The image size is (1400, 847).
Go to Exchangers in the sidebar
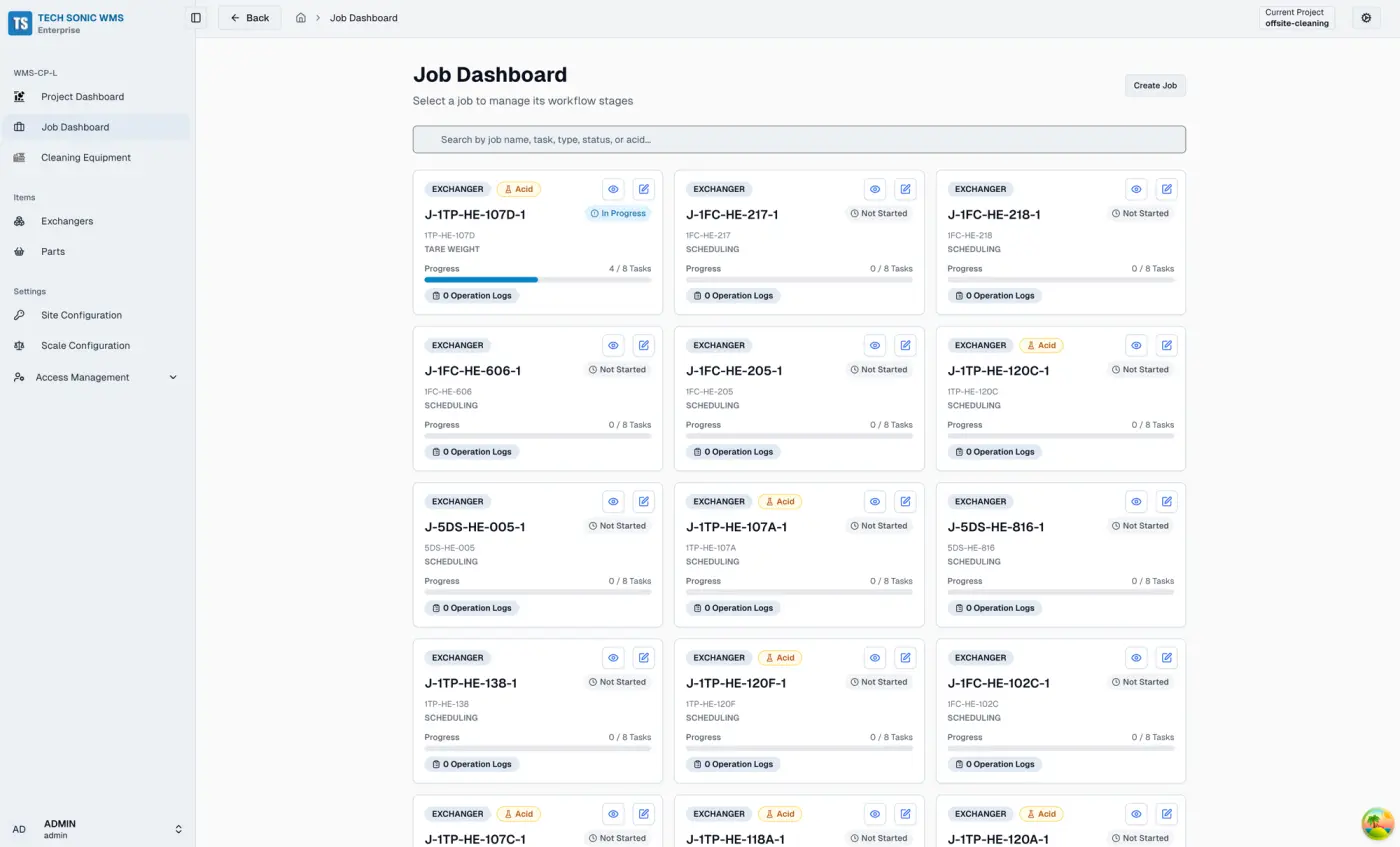[95, 221]
